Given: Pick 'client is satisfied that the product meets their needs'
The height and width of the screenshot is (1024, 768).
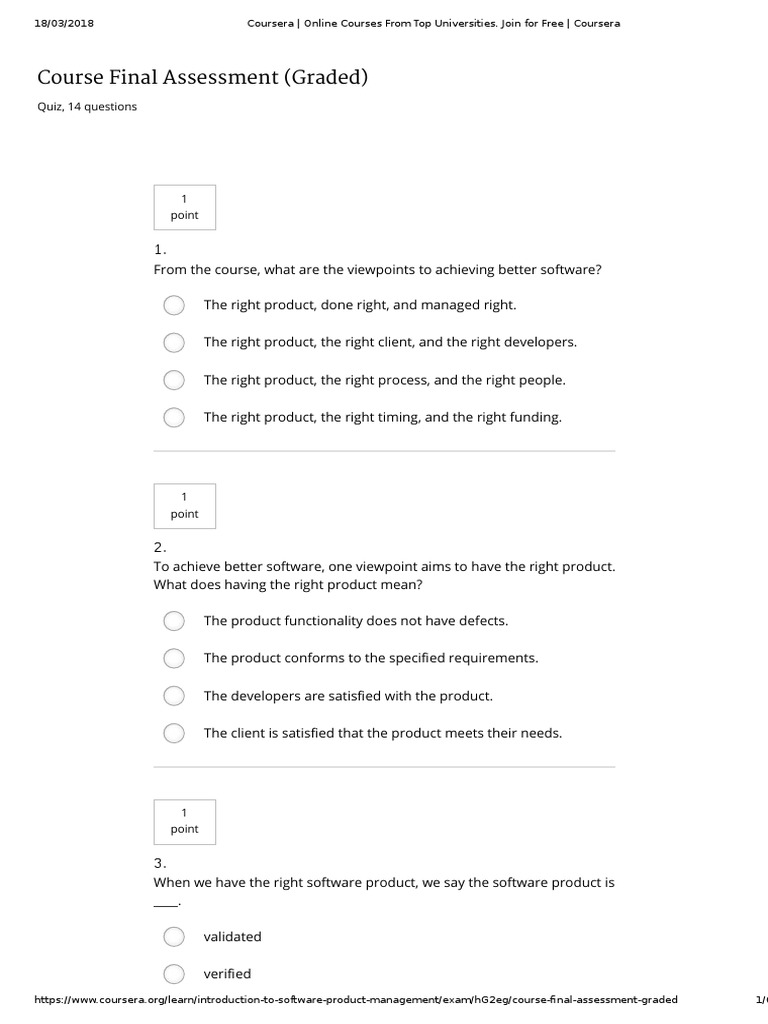Looking at the screenshot, I should [x=174, y=733].
